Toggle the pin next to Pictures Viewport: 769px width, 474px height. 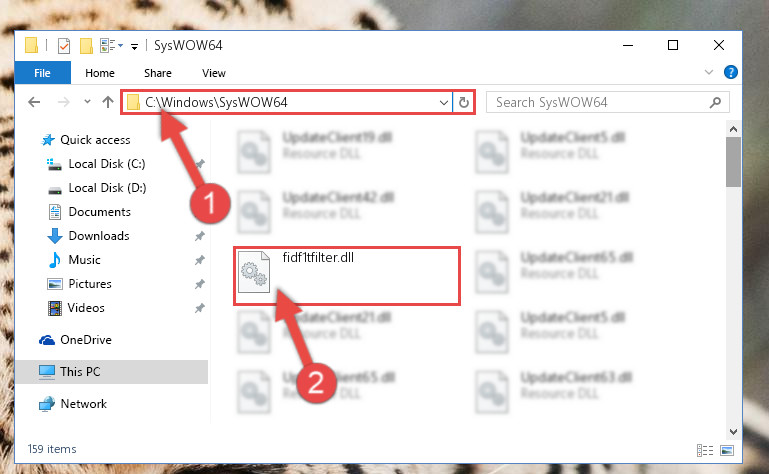200,284
